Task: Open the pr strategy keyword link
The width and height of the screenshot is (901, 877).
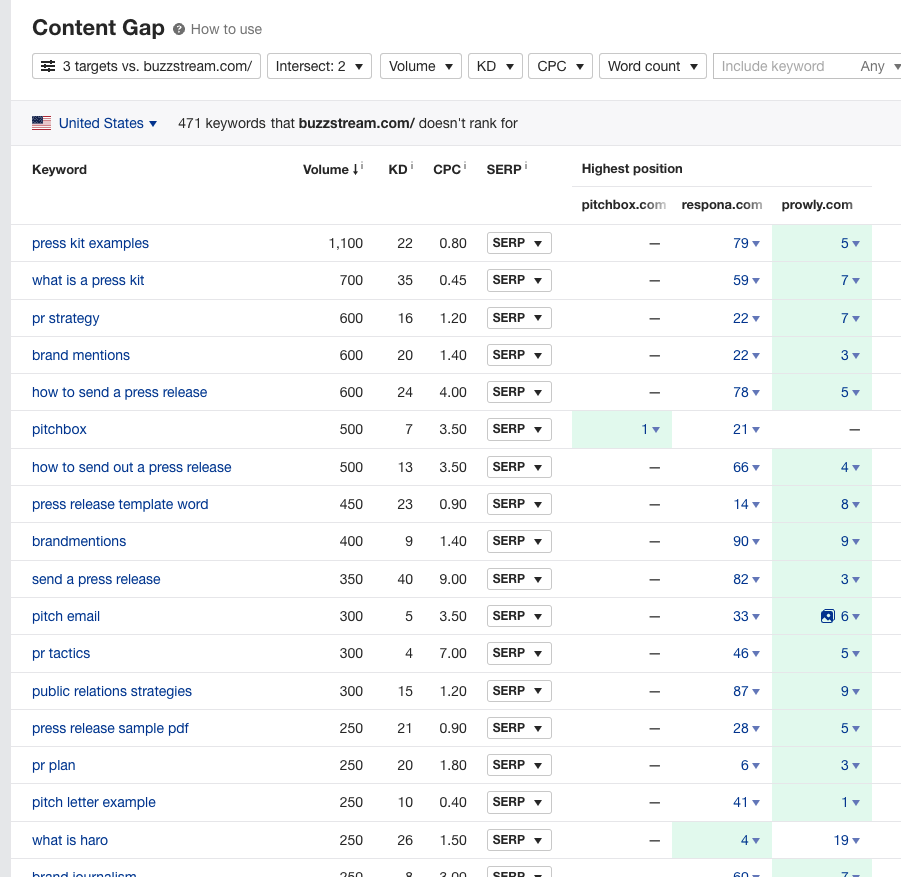Action: pyautogui.click(x=66, y=318)
